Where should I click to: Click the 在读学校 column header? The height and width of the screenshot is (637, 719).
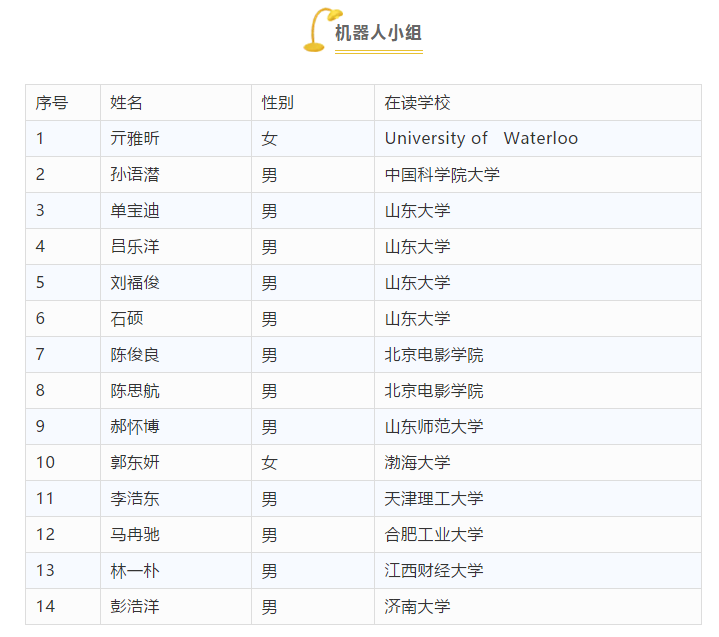coord(418,103)
